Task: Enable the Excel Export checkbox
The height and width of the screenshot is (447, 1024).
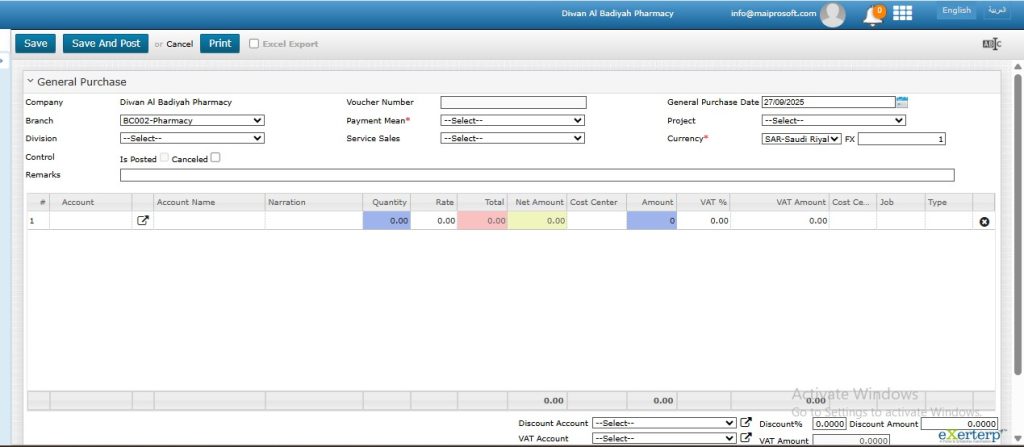Action: pyautogui.click(x=254, y=44)
